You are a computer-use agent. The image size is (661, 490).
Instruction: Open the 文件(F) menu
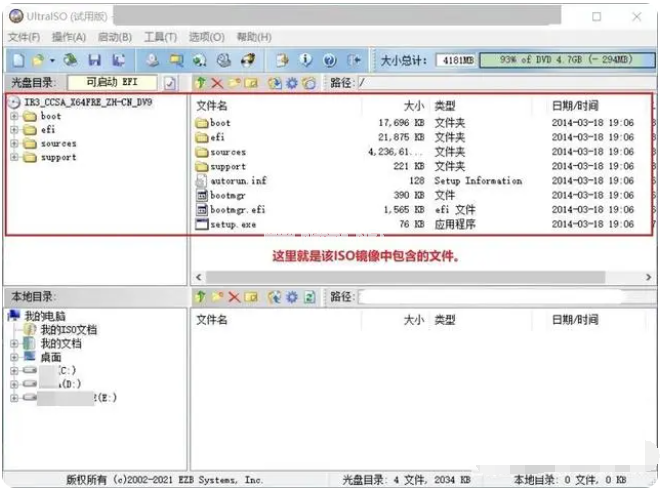[x=23, y=37]
